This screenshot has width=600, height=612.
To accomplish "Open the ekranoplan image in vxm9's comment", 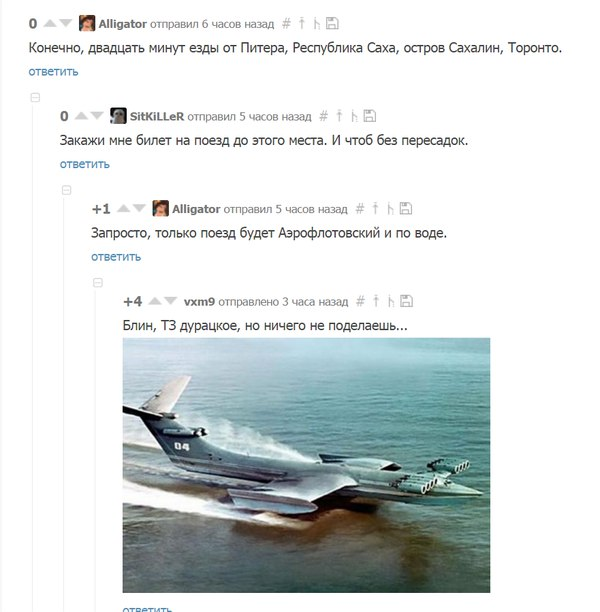I will point(306,465).
